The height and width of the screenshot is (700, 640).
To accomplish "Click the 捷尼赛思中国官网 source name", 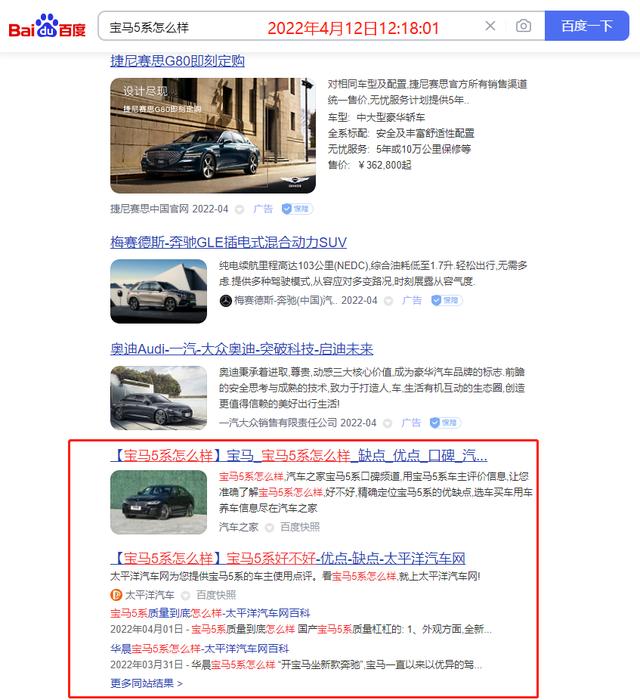I will pos(150,209).
